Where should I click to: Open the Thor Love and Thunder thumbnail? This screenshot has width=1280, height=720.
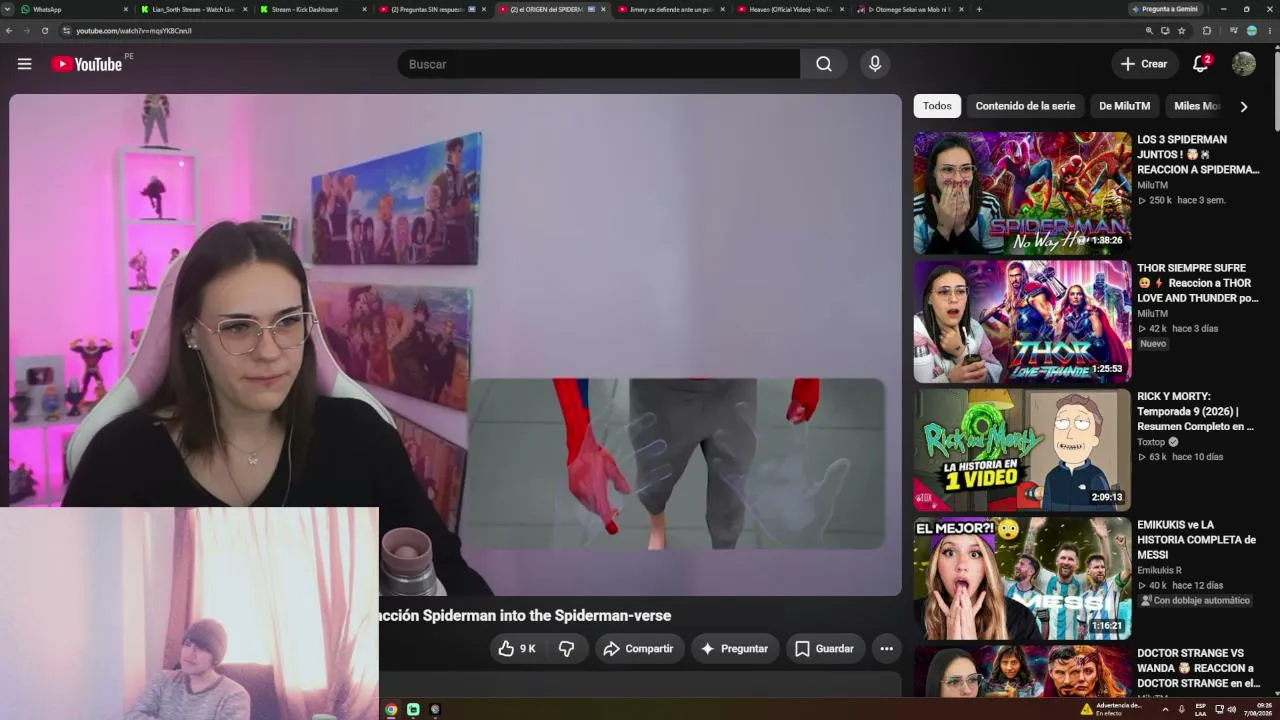point(1022,321)
